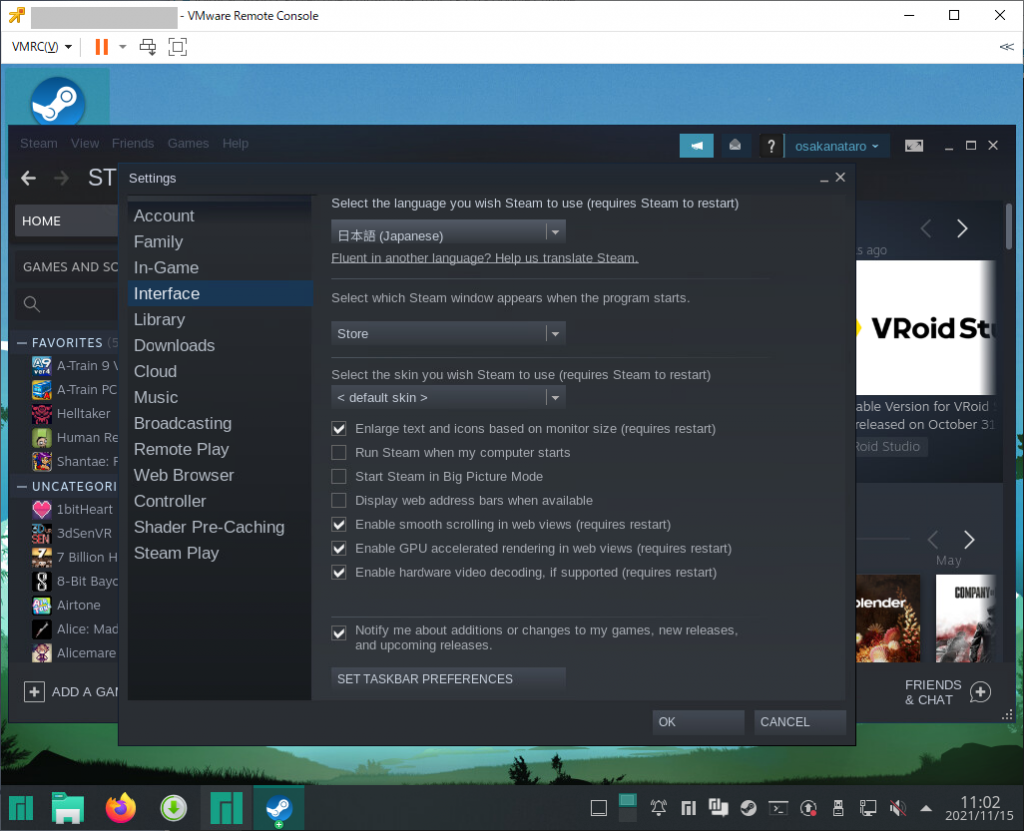Open the osakanataro account dropdown

click(x=836, y=146)
